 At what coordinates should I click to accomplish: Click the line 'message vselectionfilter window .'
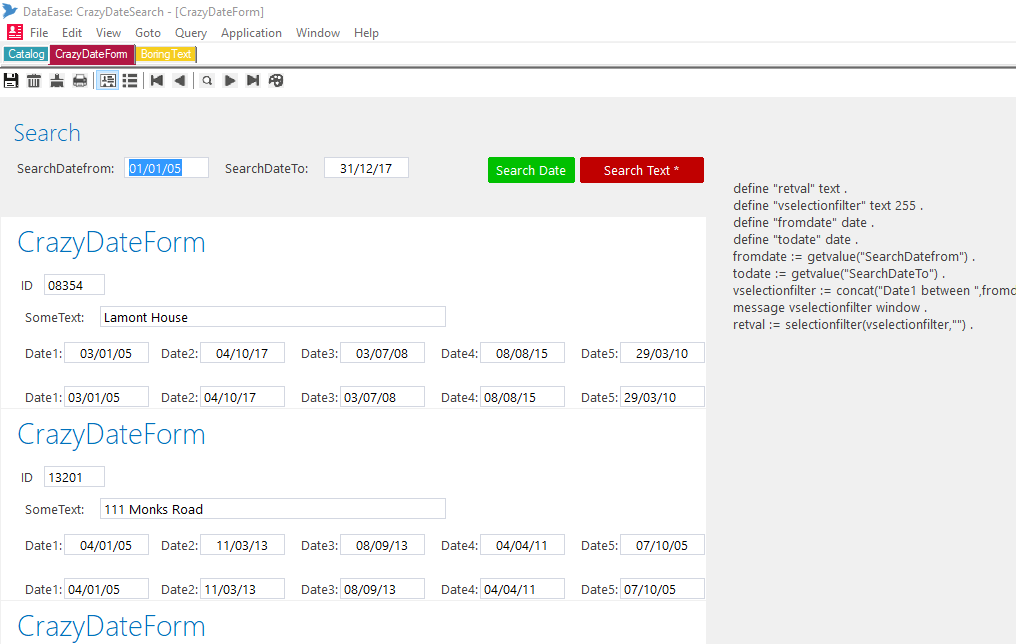830,308
